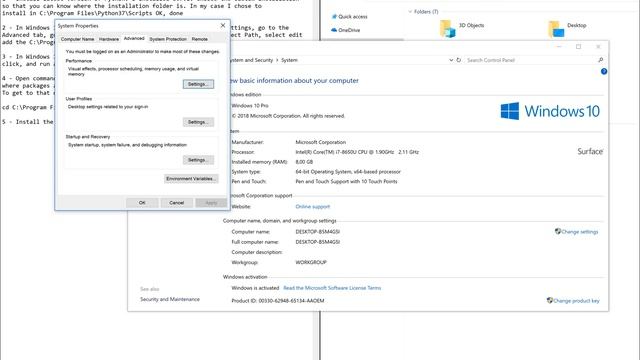Focus the Search Control Panel field
This screenshot has width=640, height=360.
[x=531, y=60]
